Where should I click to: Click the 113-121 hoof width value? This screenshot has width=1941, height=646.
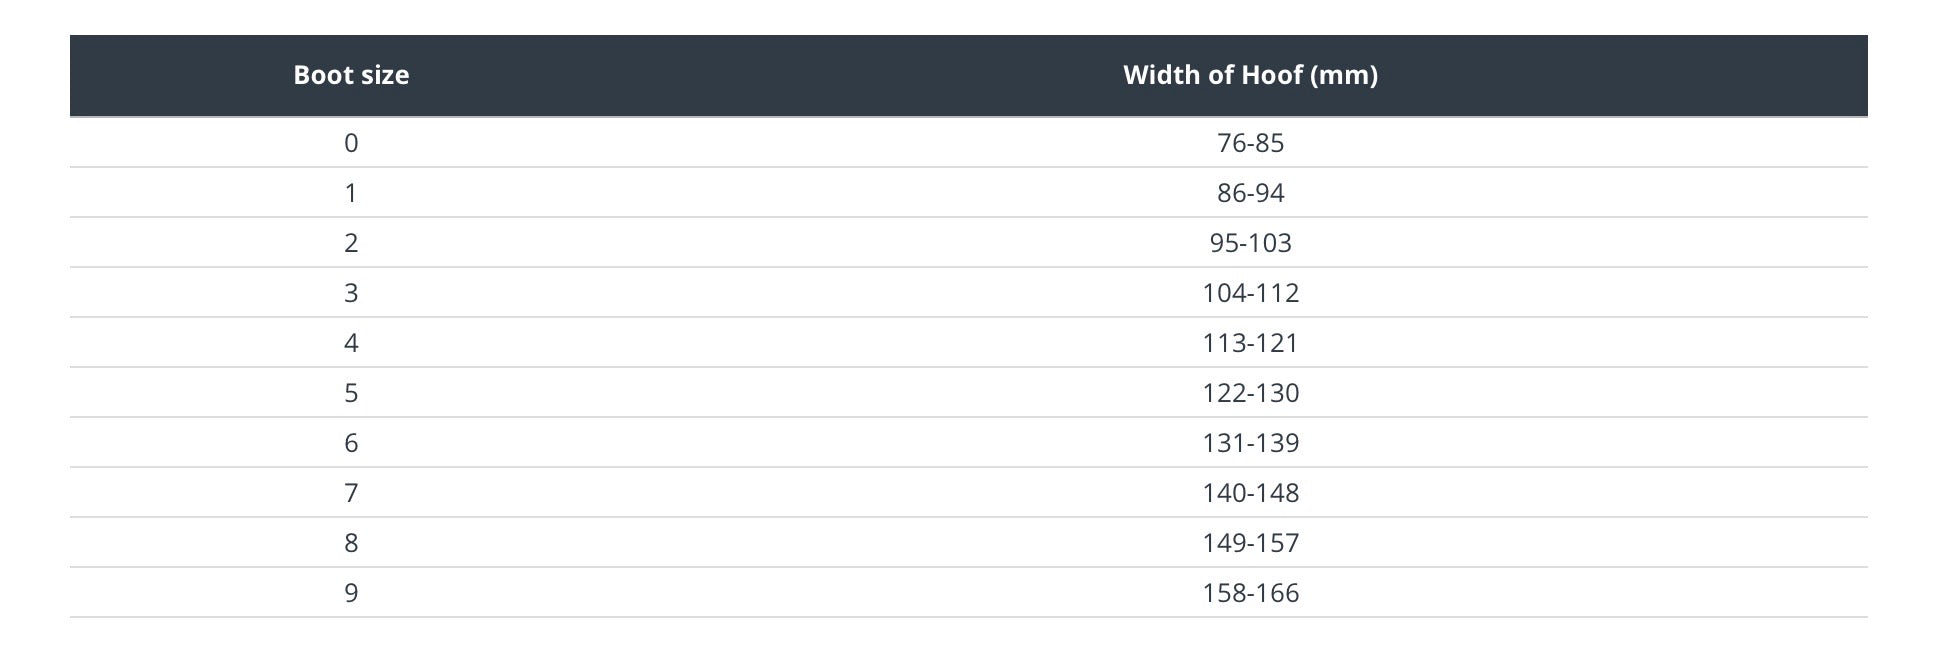tap(1250, 343)
